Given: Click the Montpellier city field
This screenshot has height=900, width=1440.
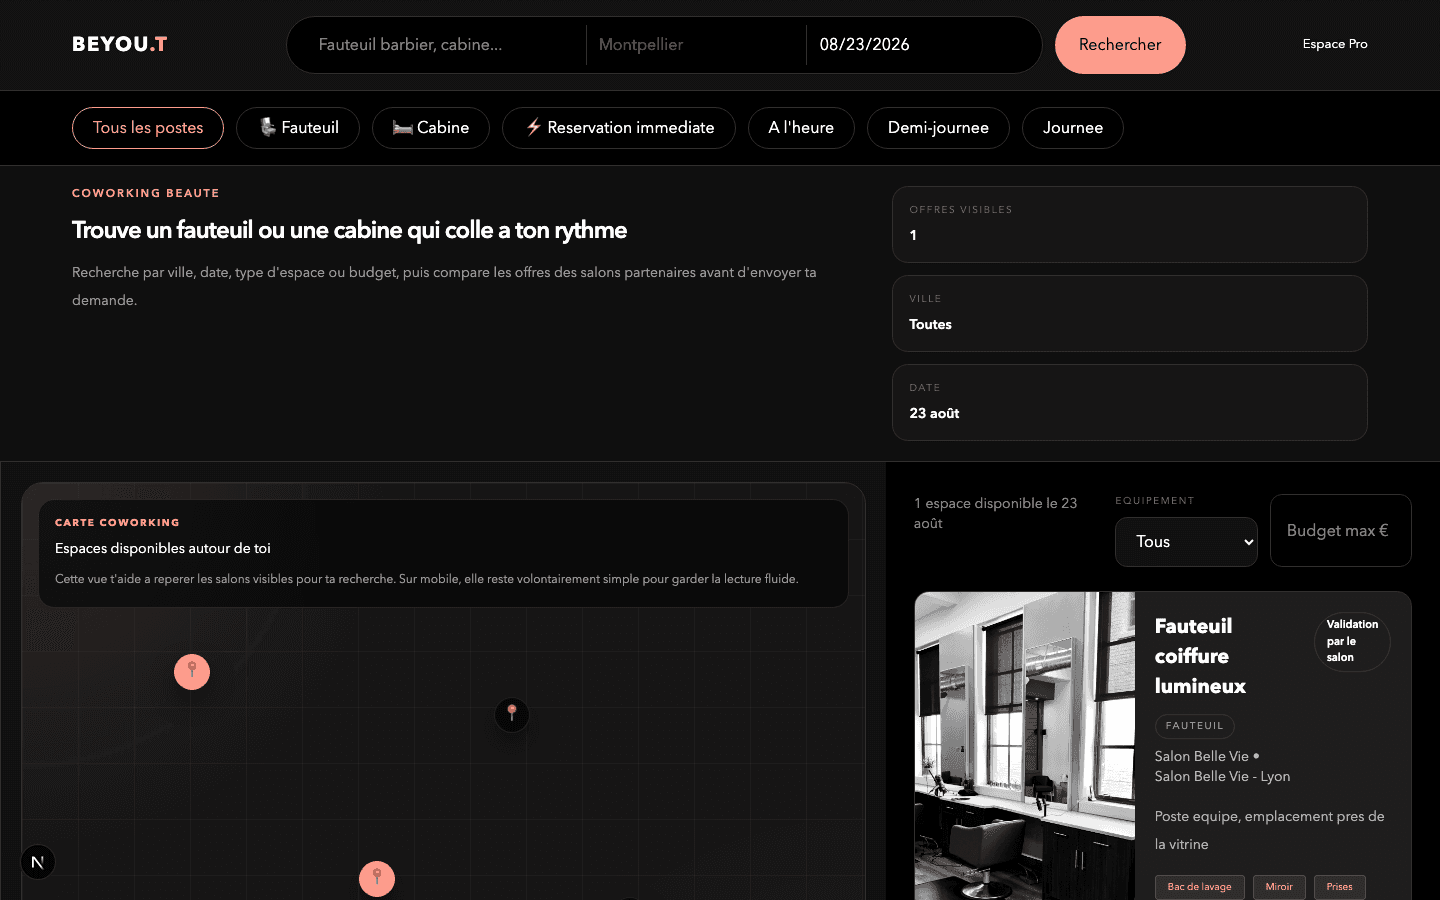Looking at the screenshot, I should coord(696,44).
